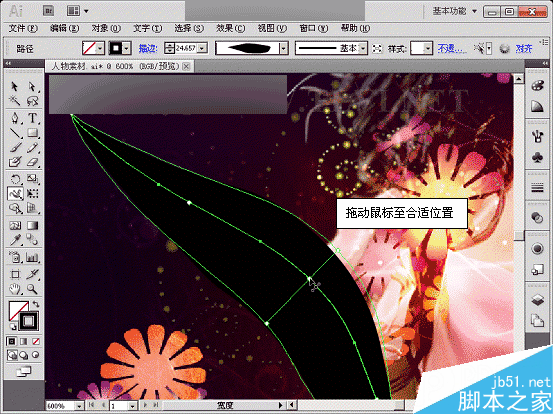The height and width of the screenshot is (414, 553).
Task: Select the Mesh tool
Action: (14, 225)
